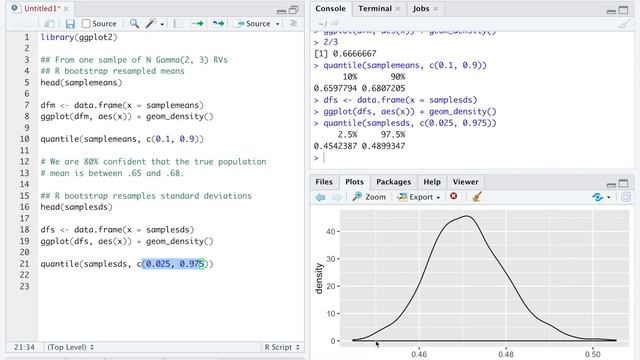Switch to the Console tab

point(330,9)
